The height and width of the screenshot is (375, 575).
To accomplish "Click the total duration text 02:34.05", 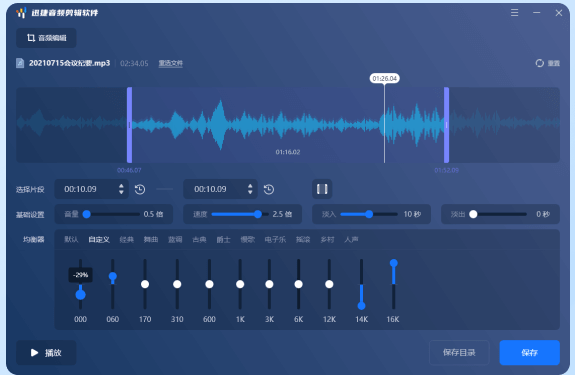I will pyautogui.click(x=134, y=63).
